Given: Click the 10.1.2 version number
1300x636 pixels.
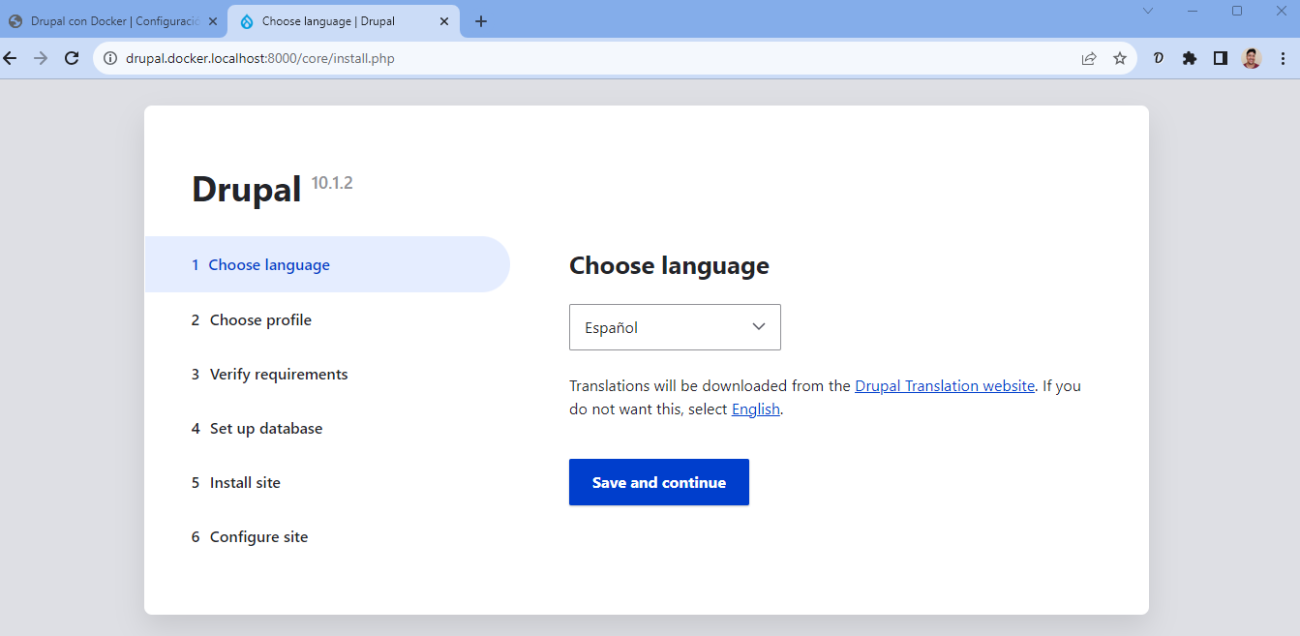Looking at the screenshot, I should click(332, 183).
